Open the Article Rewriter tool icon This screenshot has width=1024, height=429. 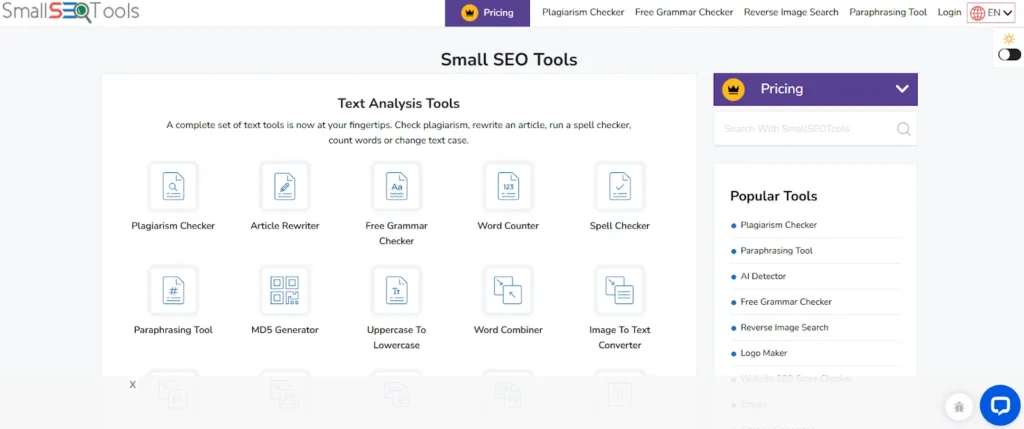[x=285, y=186]
